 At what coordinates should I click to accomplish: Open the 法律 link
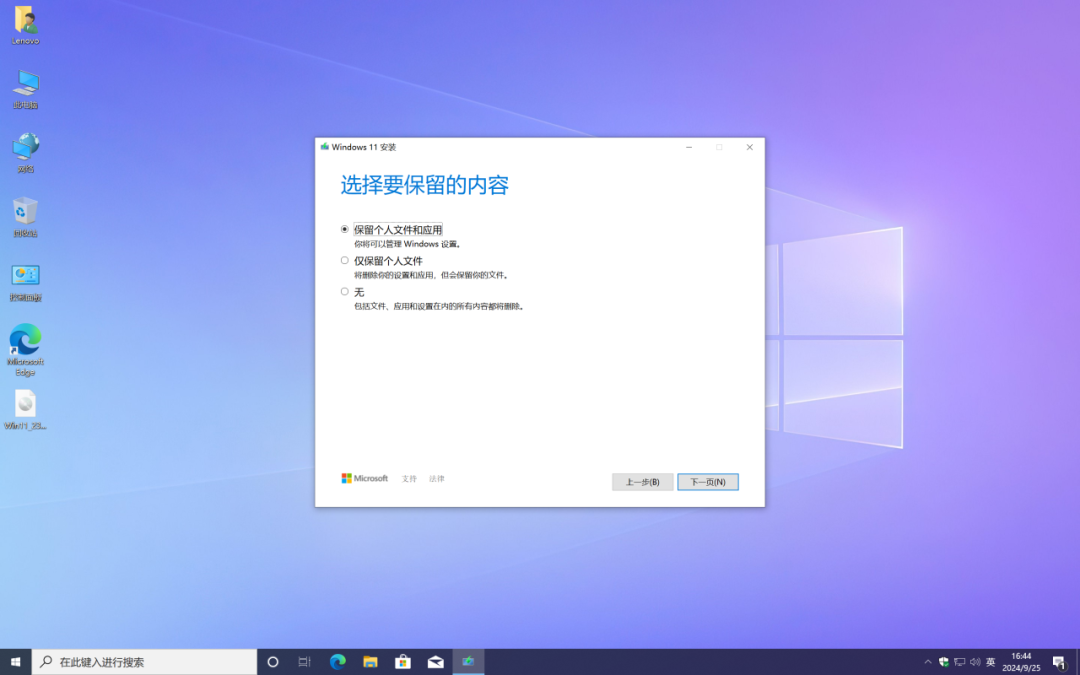pos(437,479)
